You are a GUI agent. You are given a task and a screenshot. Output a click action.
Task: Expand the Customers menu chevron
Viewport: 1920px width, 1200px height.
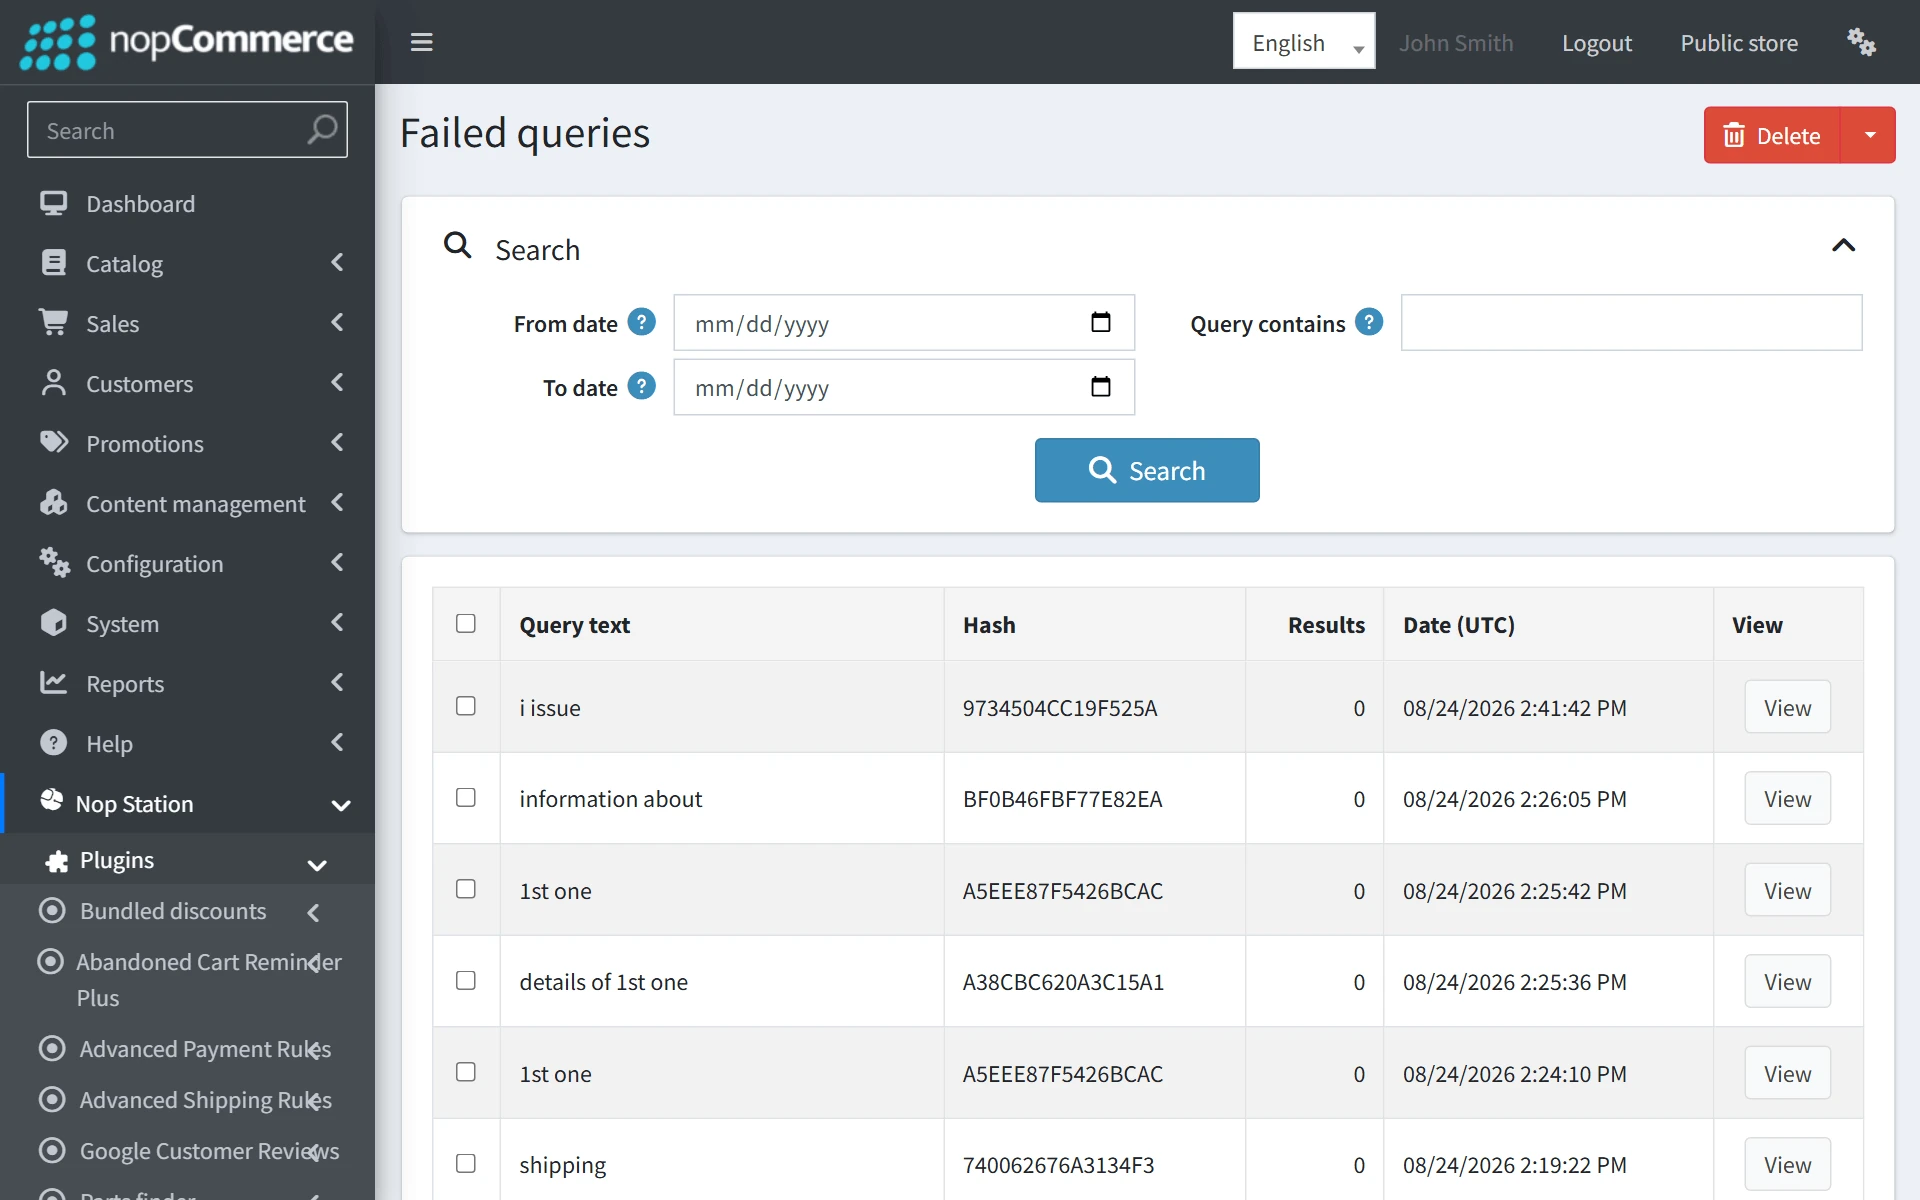click(337, 382)
